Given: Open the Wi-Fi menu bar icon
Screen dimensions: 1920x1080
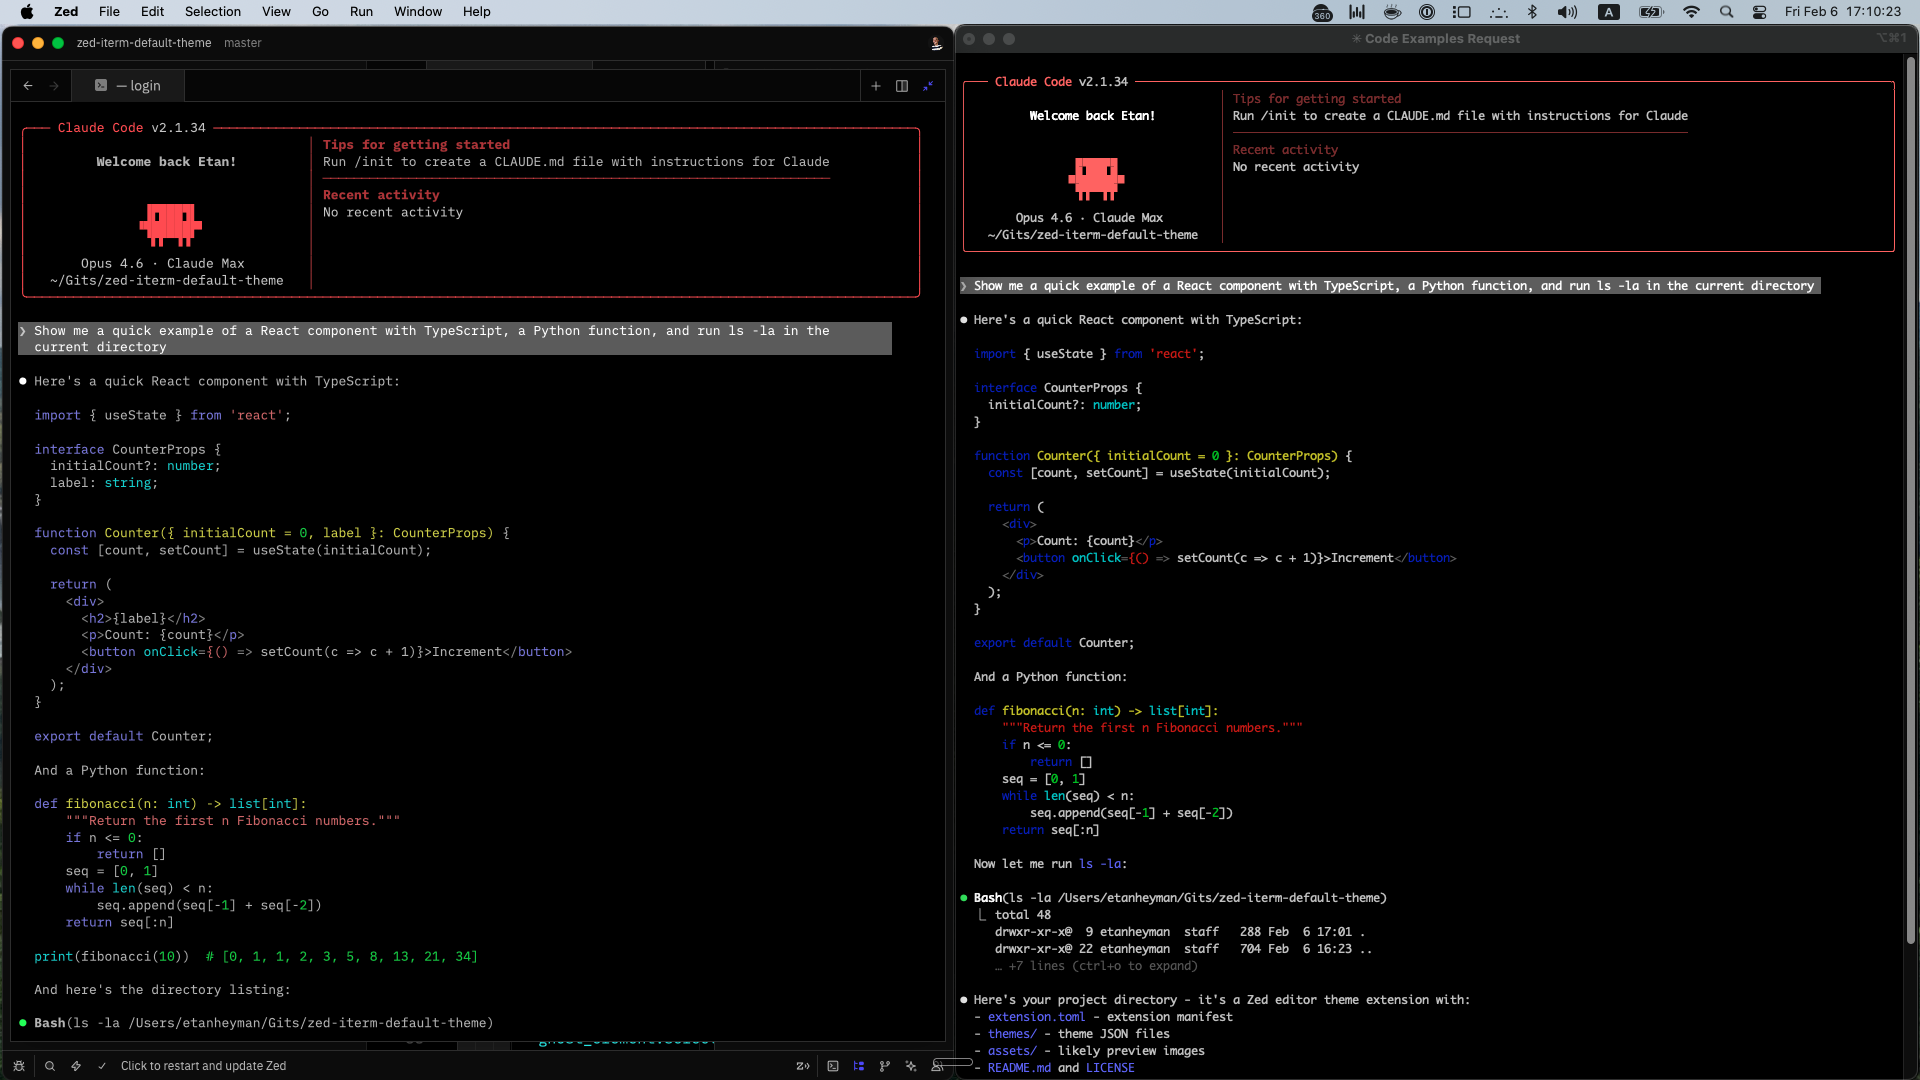Looking at the screenshot, I should (x=1692, y=12).
